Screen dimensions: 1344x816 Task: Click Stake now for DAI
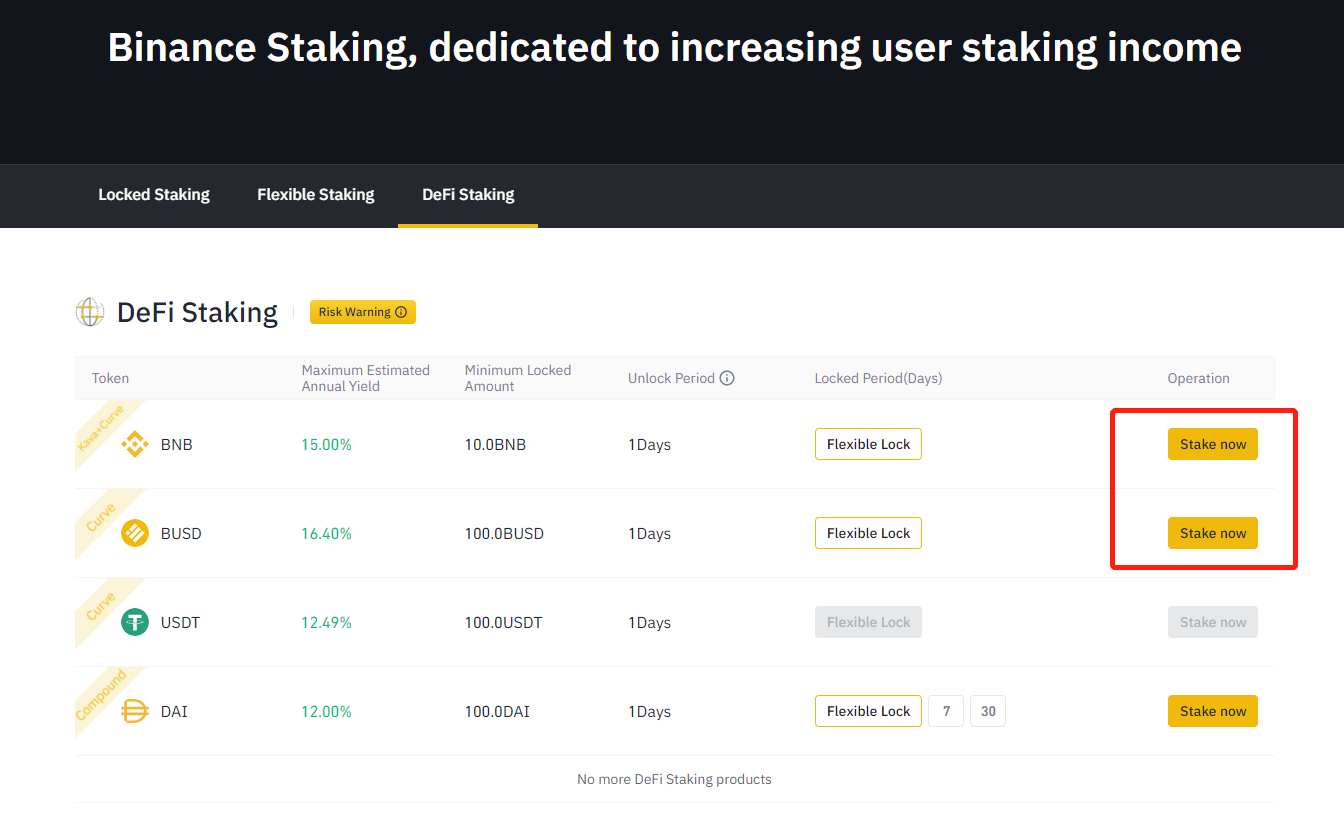[1212, 711]
